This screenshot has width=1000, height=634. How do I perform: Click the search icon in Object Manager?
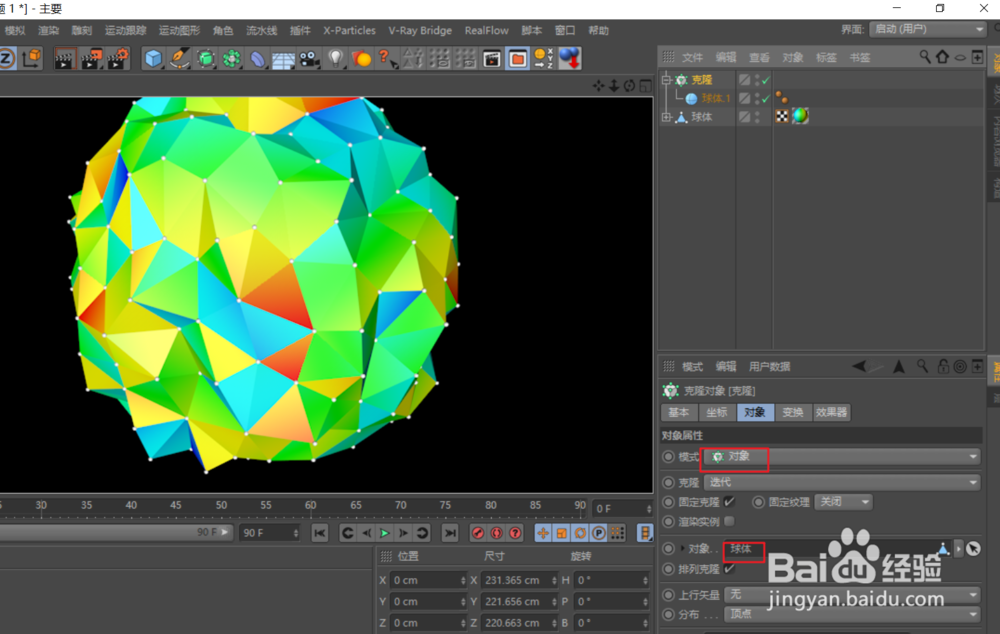tap(925, 57)
